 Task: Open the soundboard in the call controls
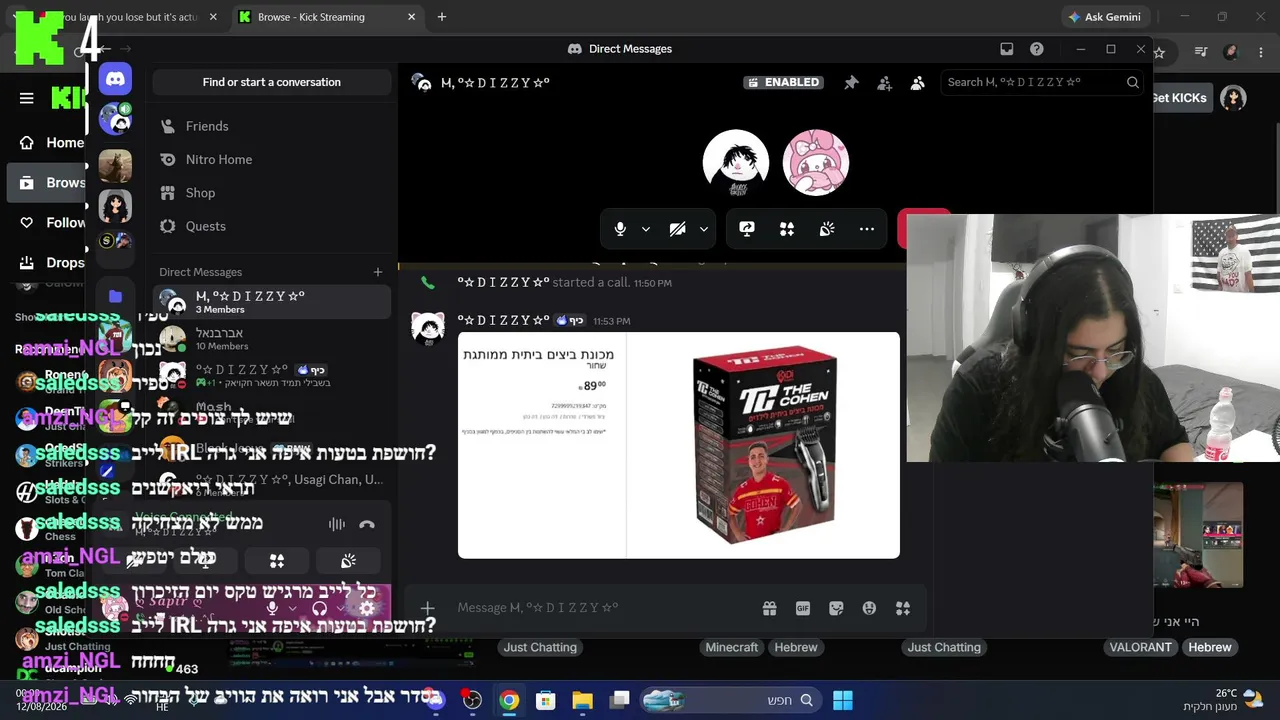click(827, 229)
